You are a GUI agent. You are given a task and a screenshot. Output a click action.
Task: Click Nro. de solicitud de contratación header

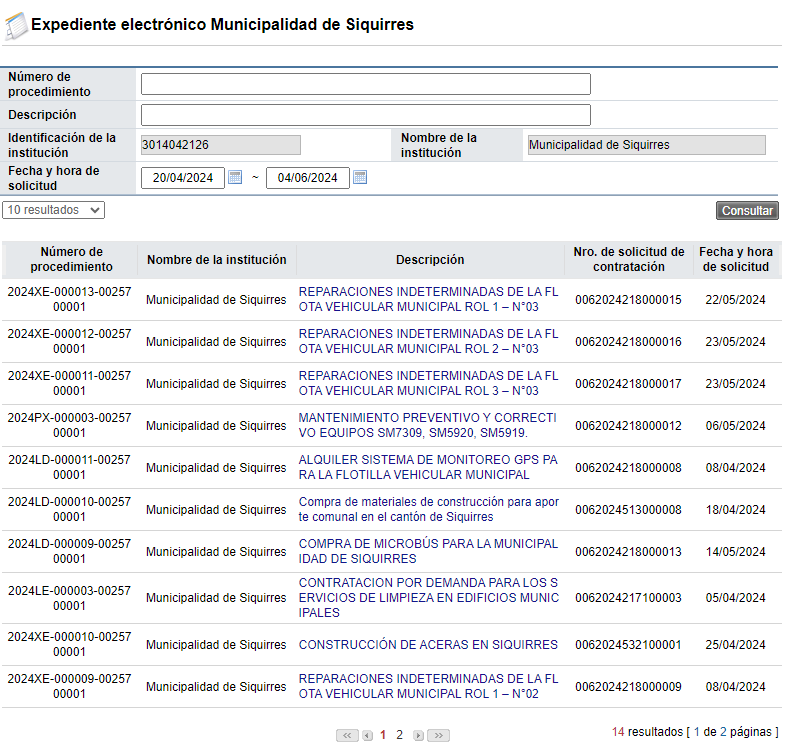pyautogui.click(x=629, y=259)
